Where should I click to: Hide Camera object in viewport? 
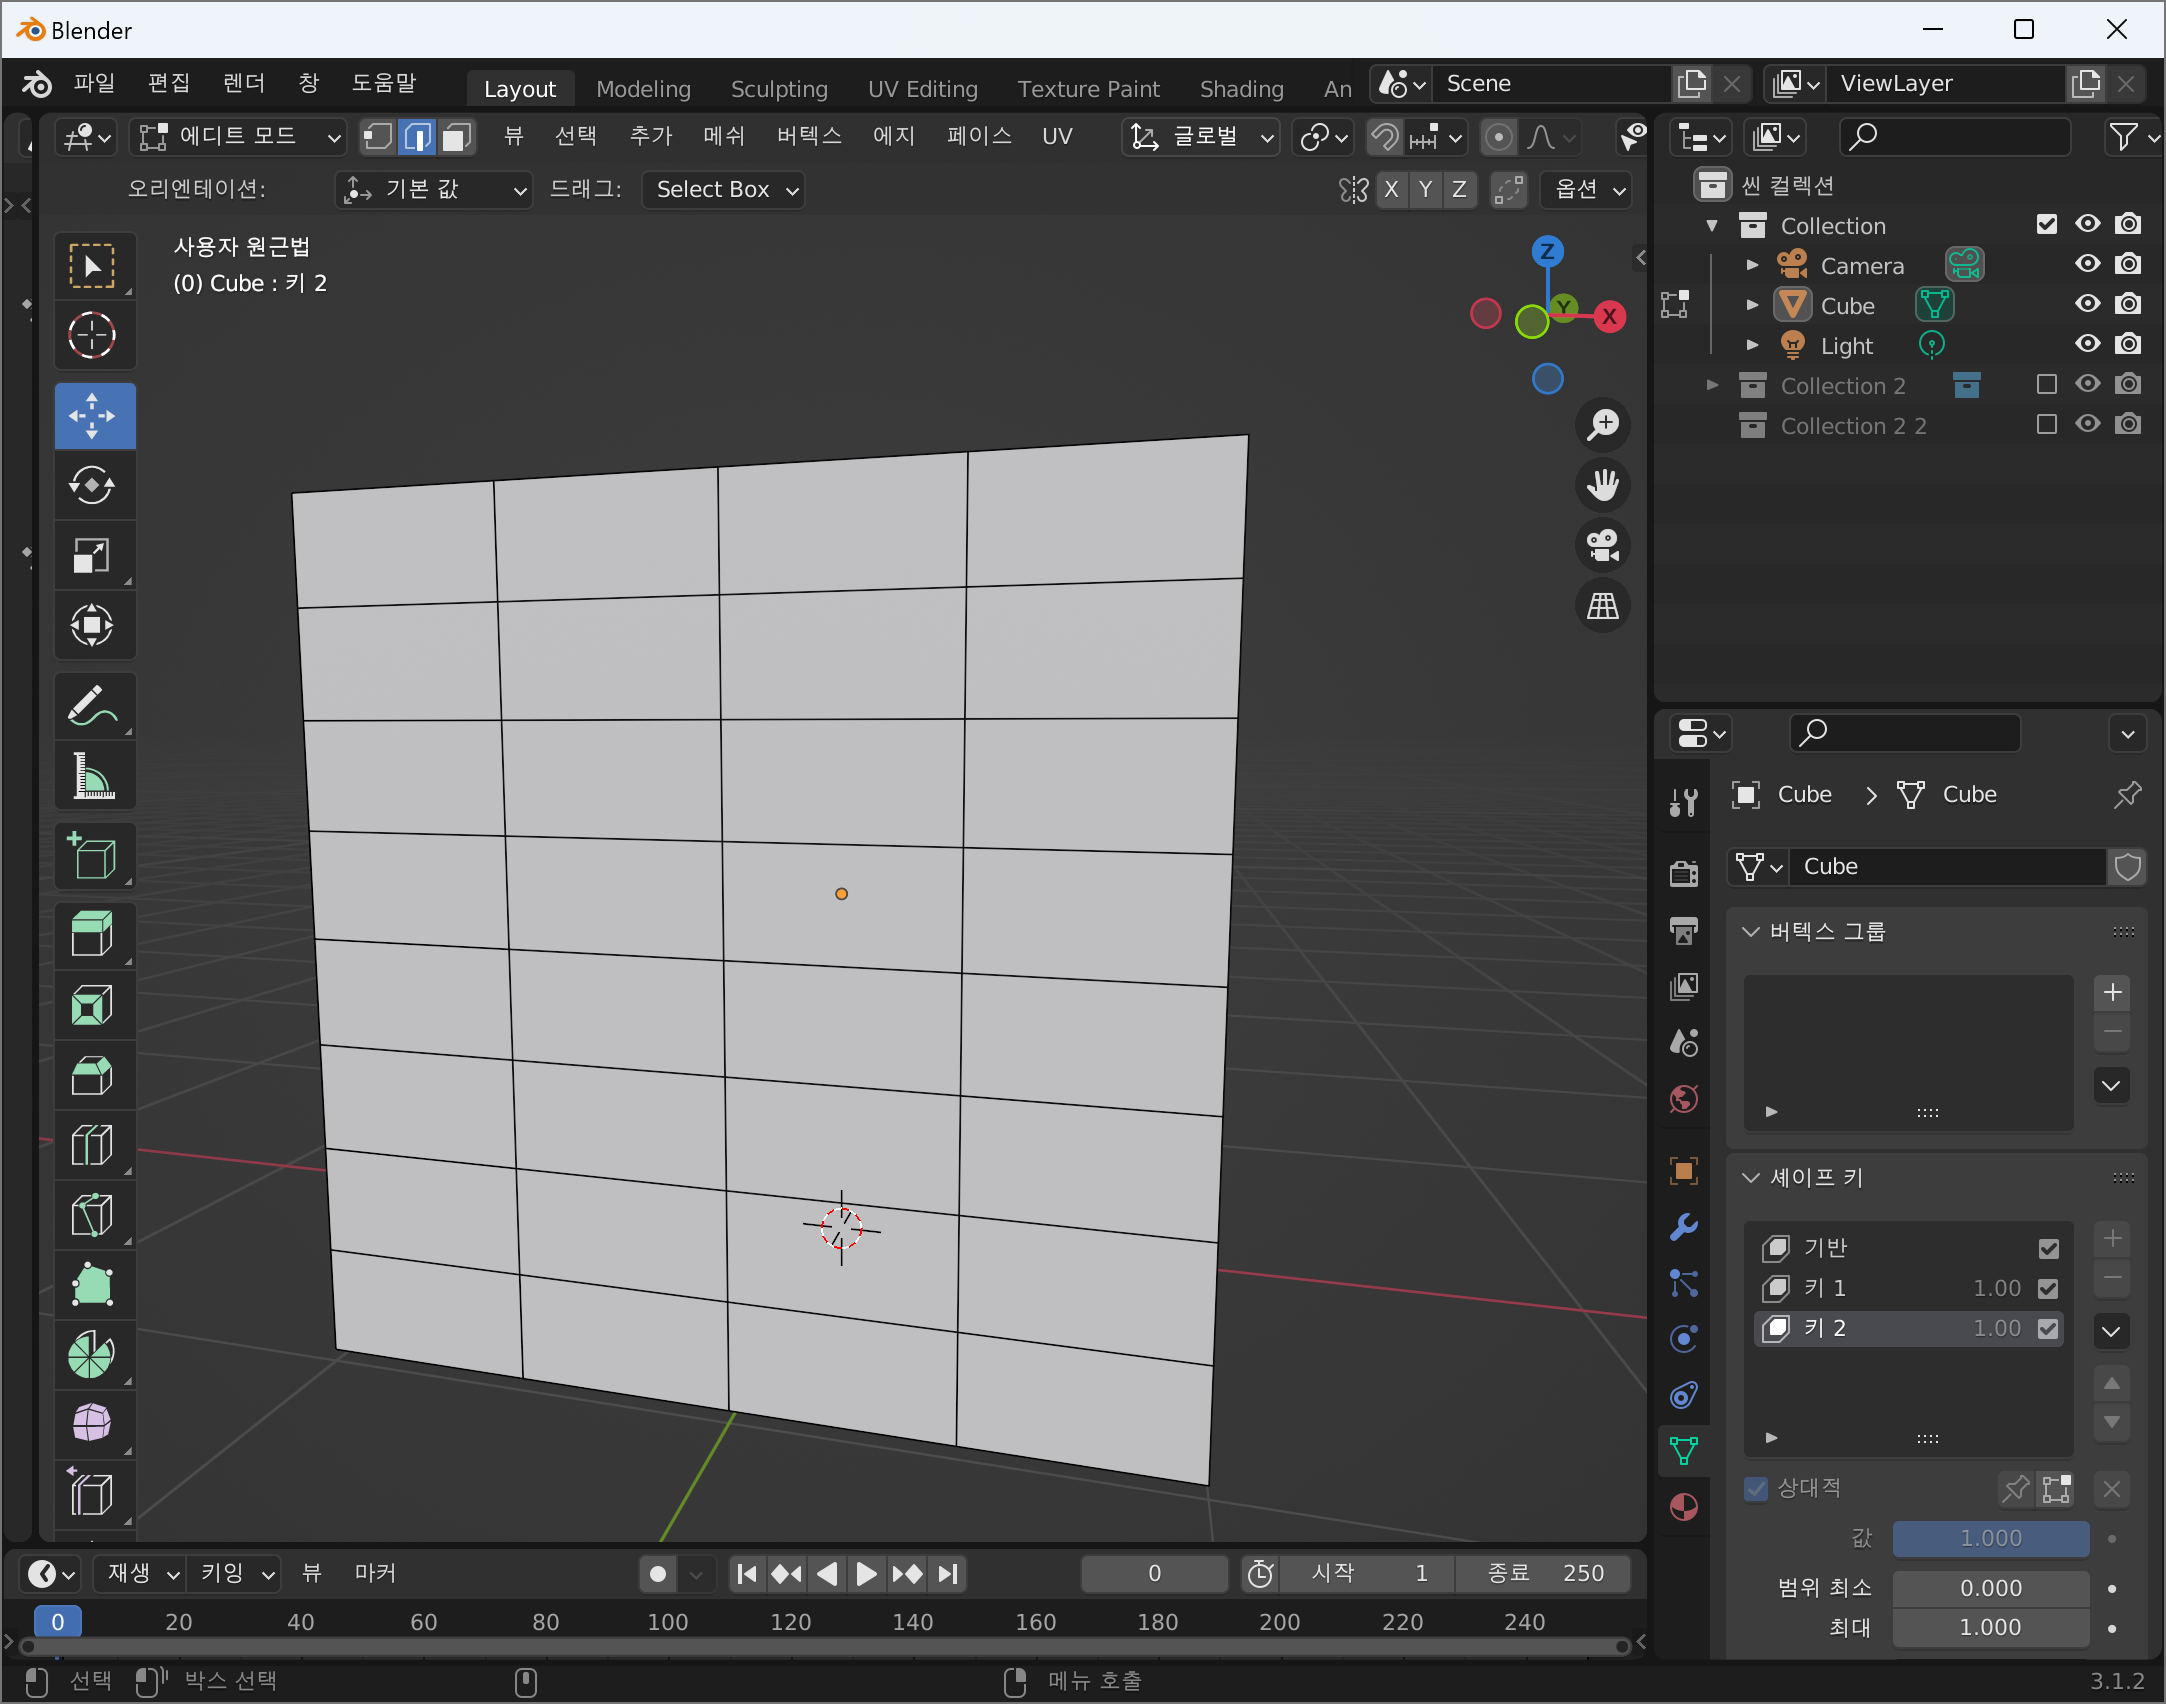tap(2088, 264)
